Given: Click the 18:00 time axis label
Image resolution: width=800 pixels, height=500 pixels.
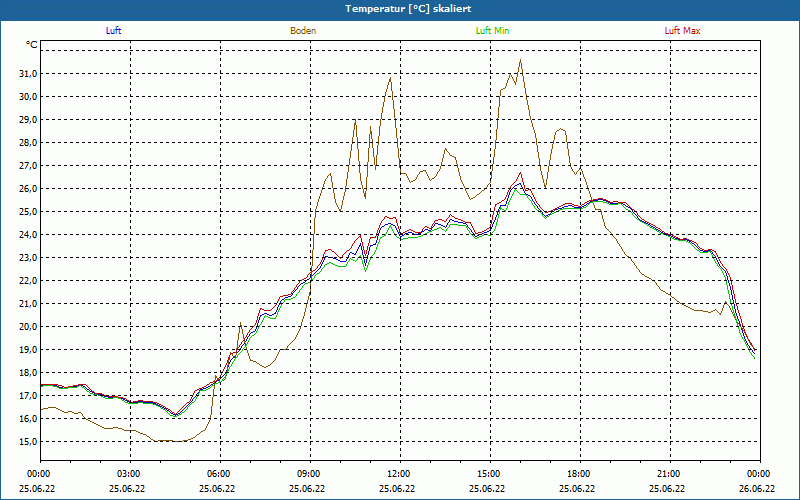Looking at the screenshot, I should point(579,475).
